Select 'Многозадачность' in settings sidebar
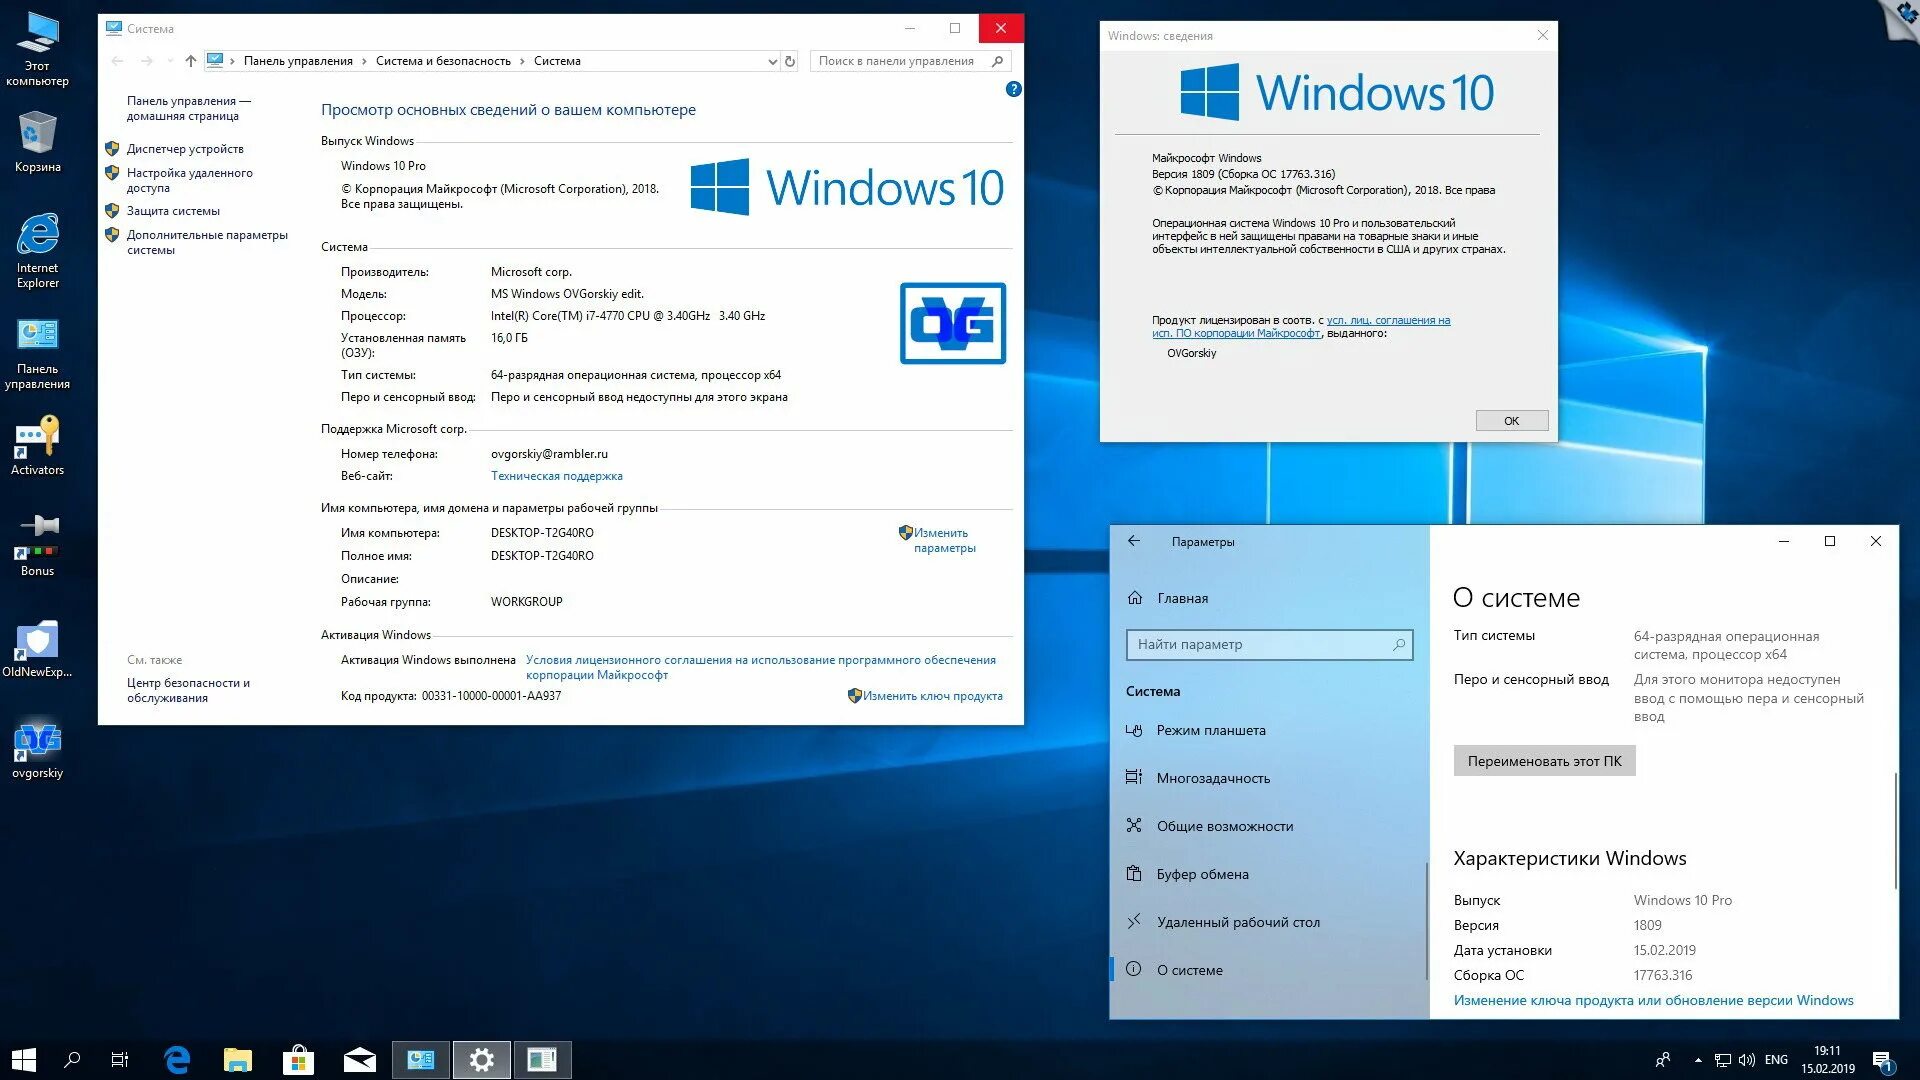The image size is (1920, 1080). [x=1213, y=778]
